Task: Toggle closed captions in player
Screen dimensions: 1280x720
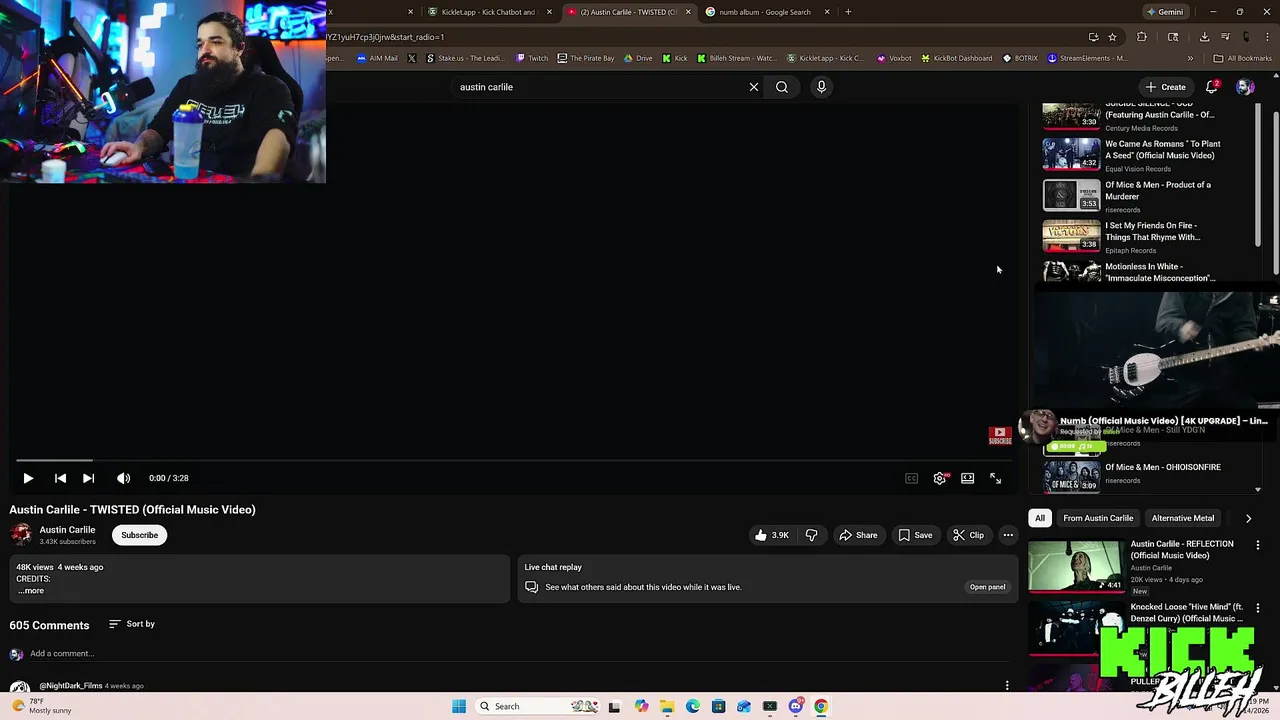Action: [x=911, y=478]
